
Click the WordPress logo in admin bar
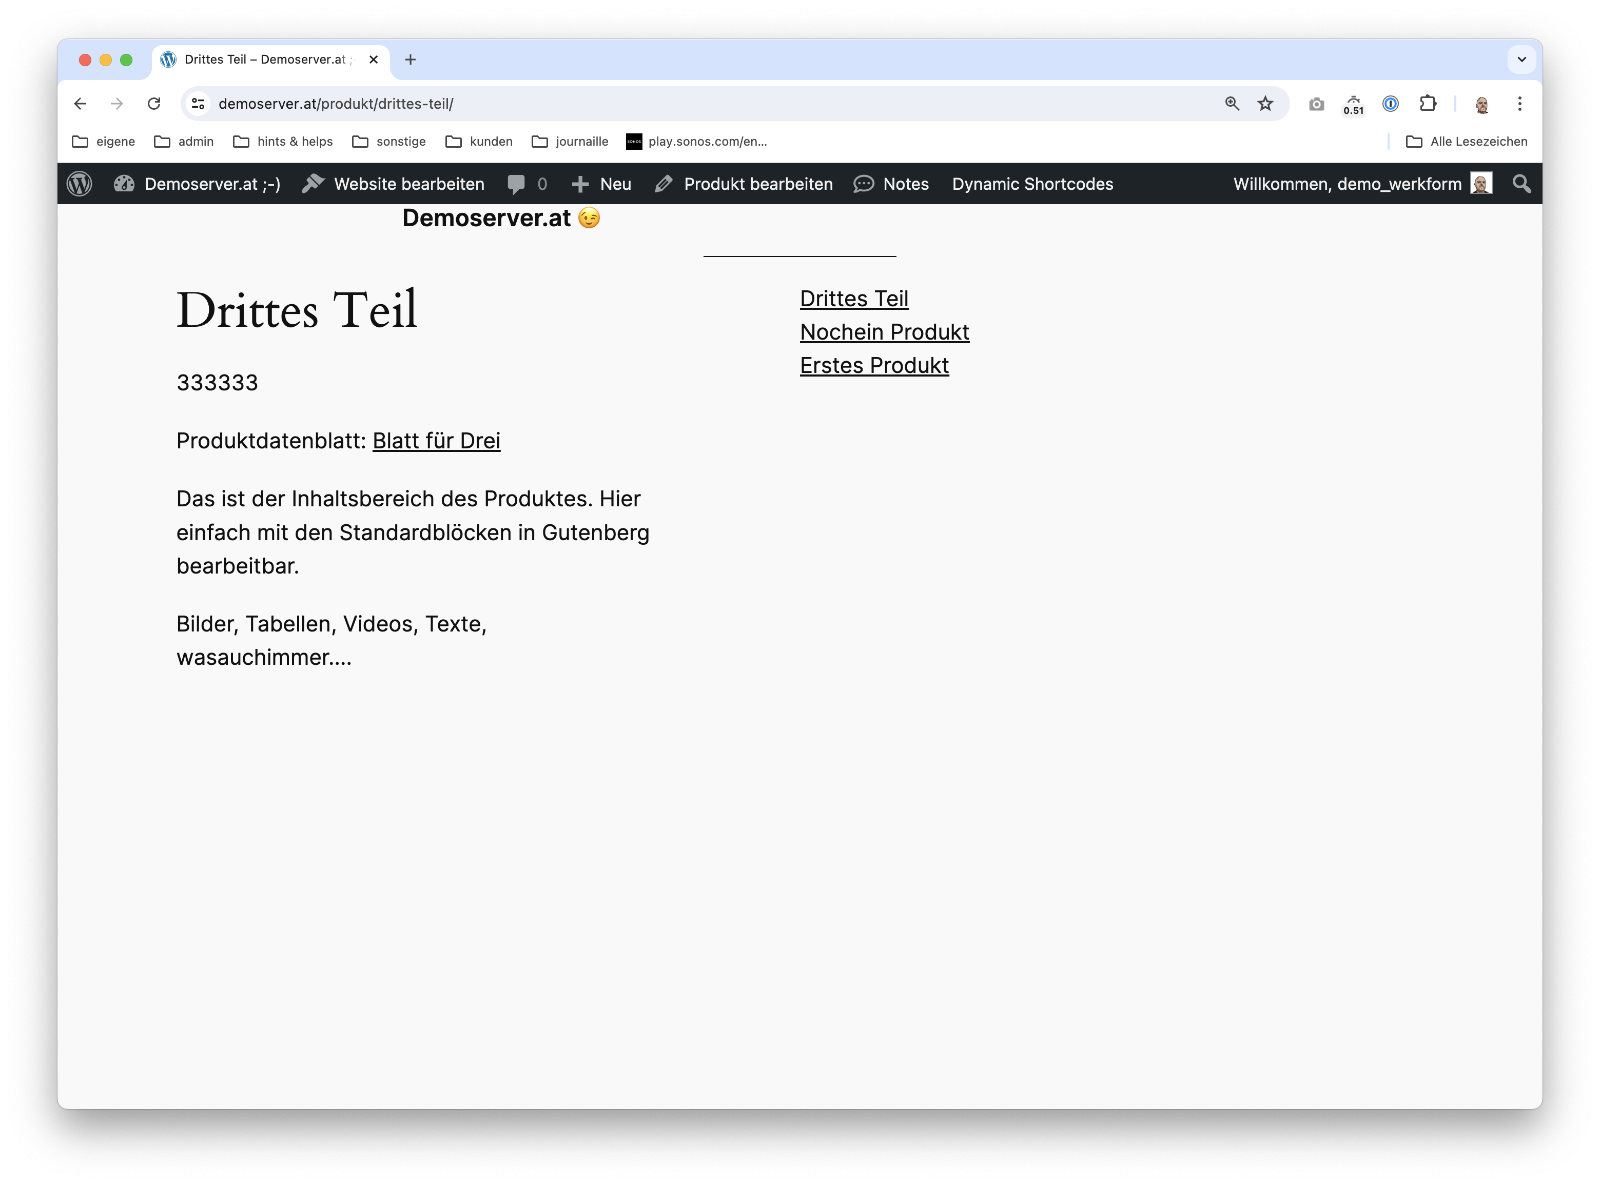pos(80,184)
